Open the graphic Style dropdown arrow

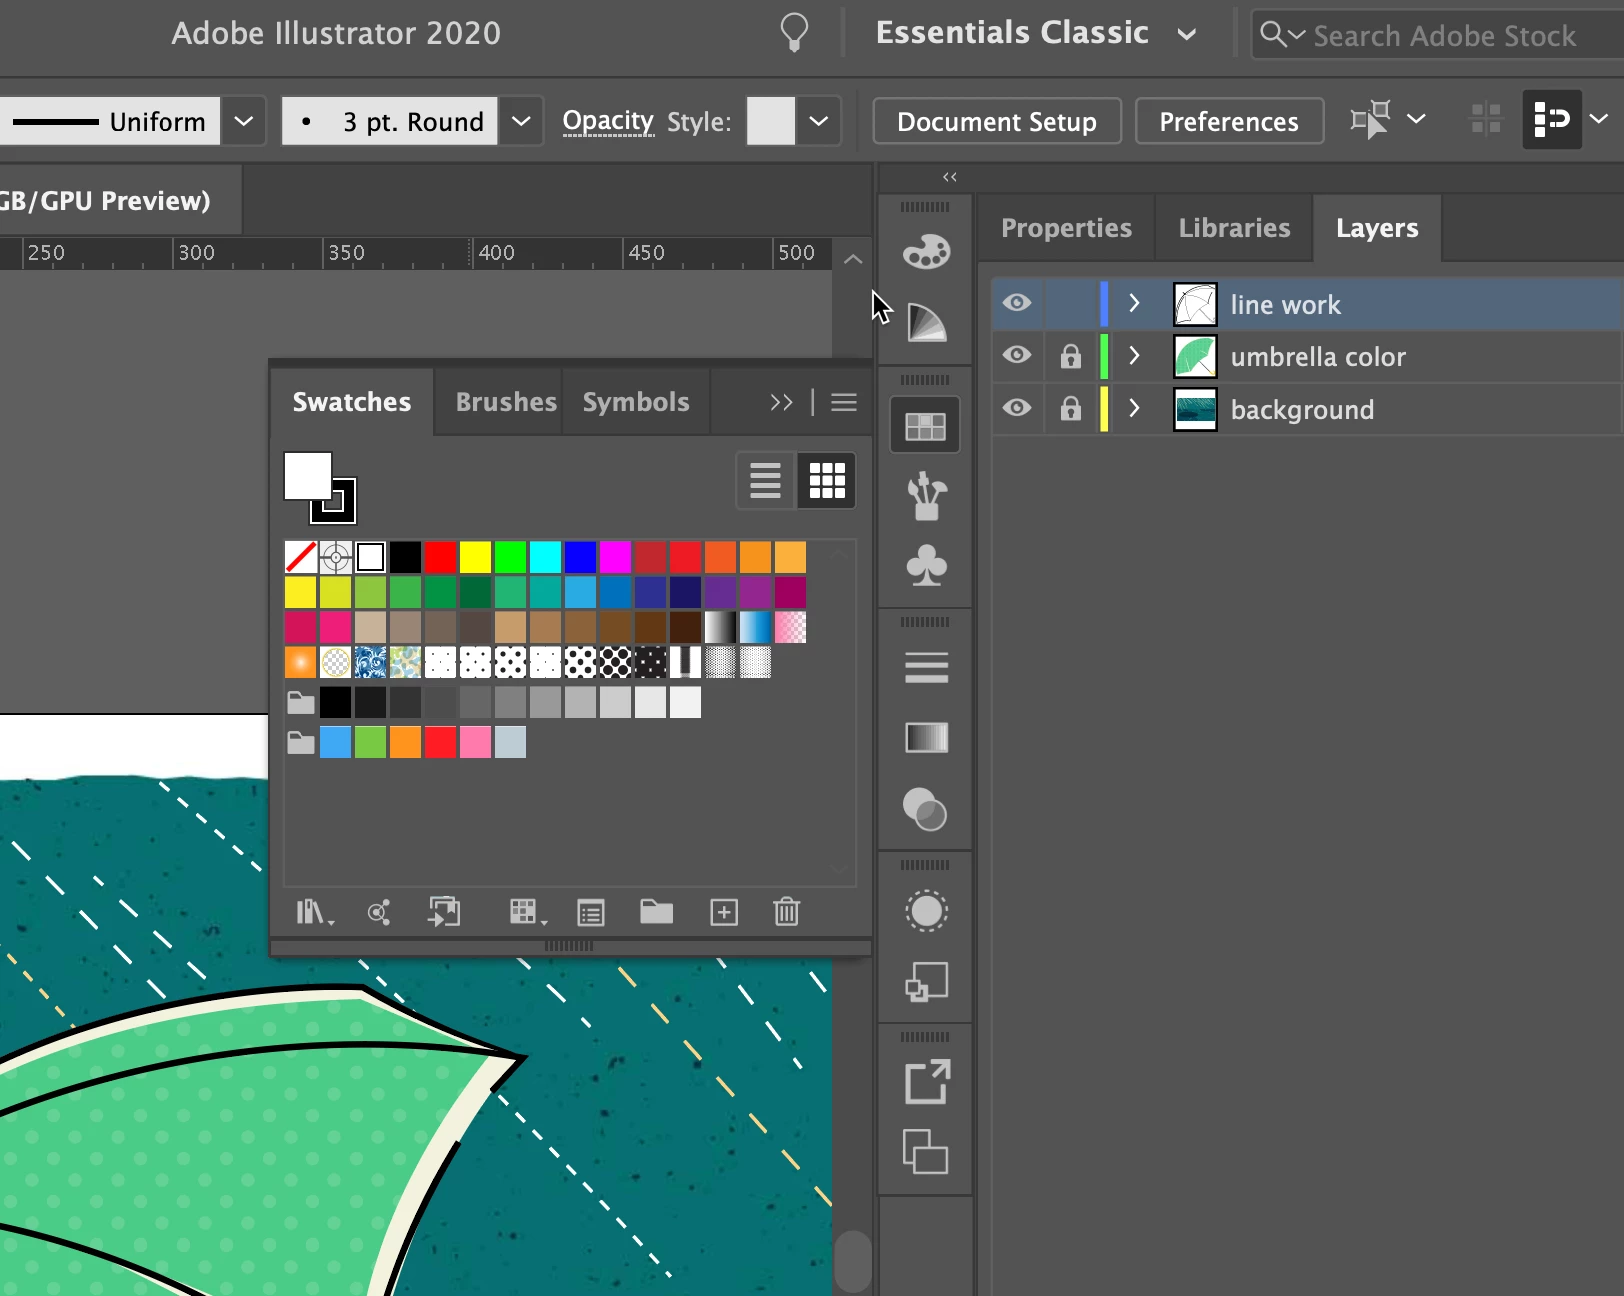pos(818,121)
